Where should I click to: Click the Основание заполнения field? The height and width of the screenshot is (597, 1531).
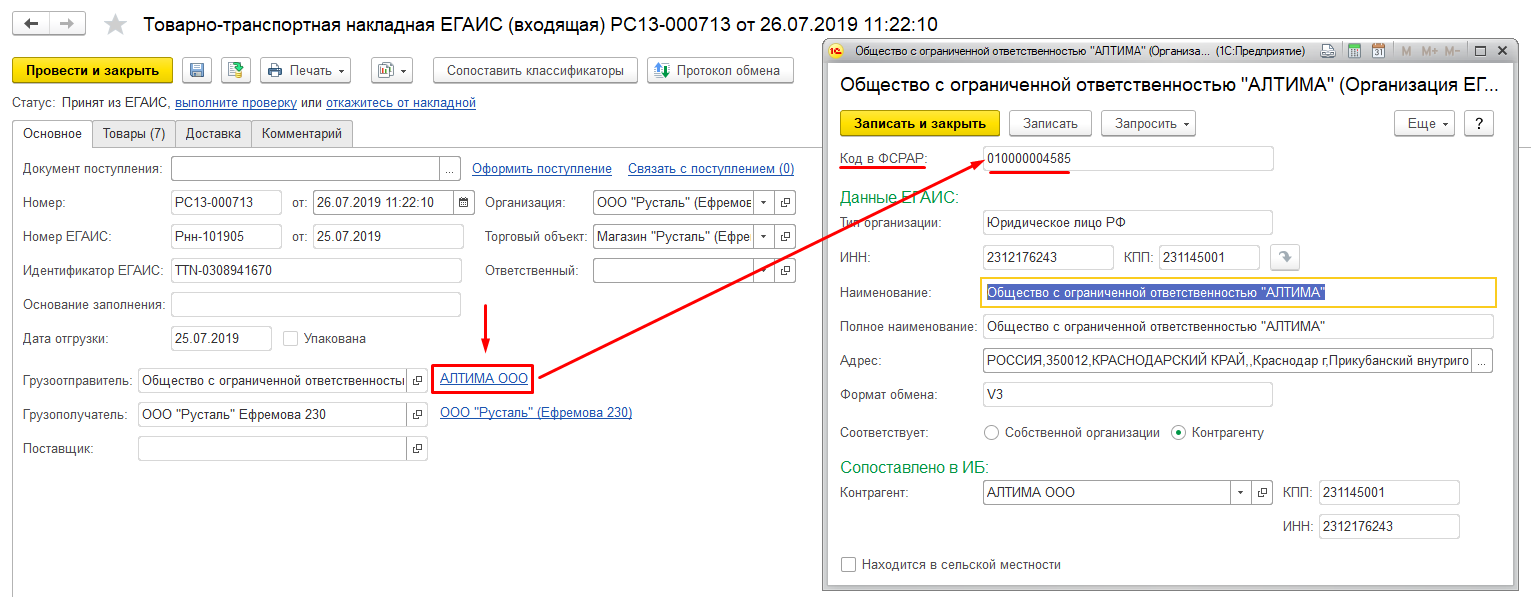pyautogui.click(x=316, y=305)
